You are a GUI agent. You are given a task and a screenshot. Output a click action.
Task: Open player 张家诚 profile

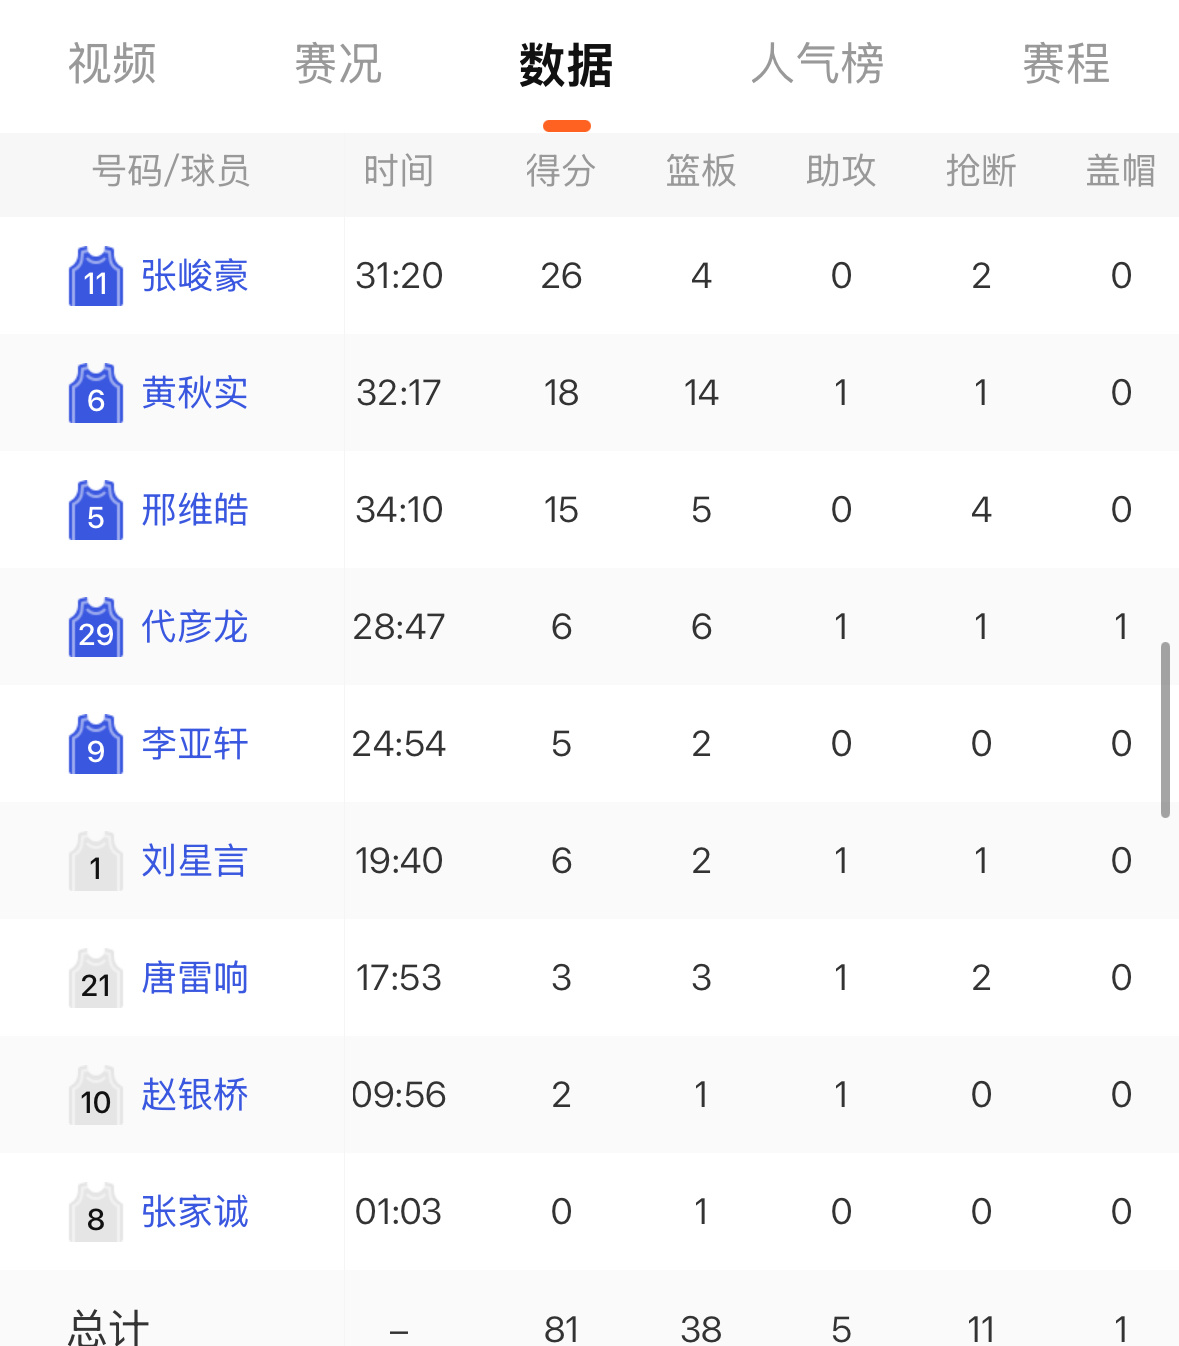[195, 1212]
